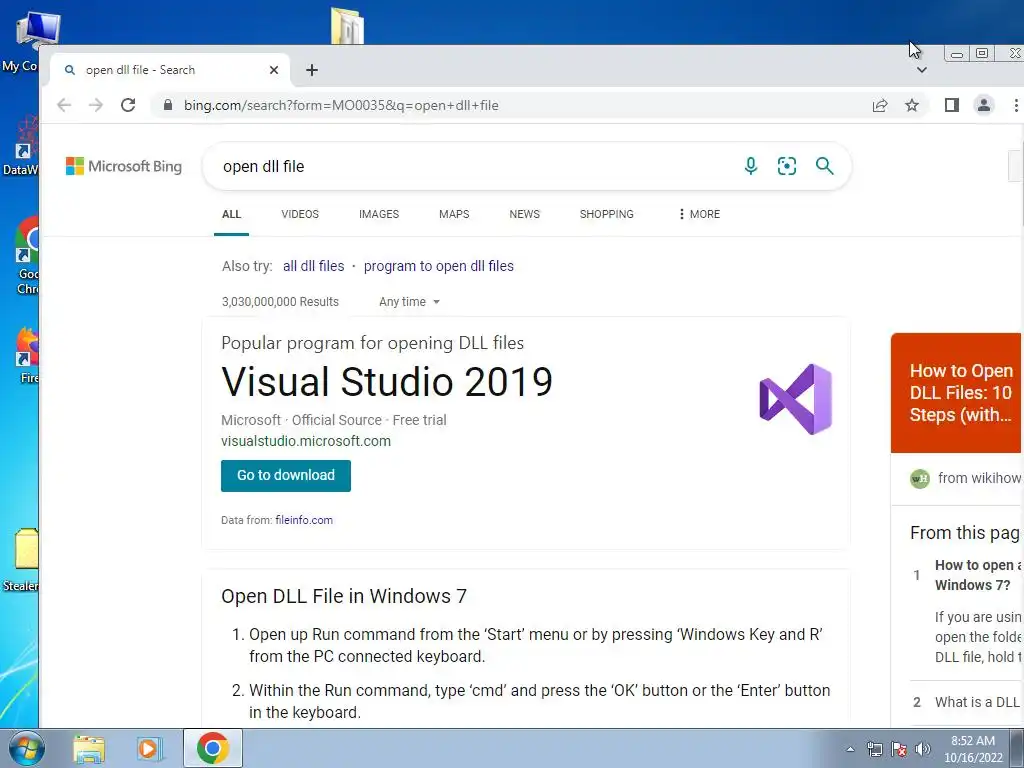Click '3,030,000,000 Results' count text
The height and width of the screenshot is (768, 1024).
tap(280, 302)
